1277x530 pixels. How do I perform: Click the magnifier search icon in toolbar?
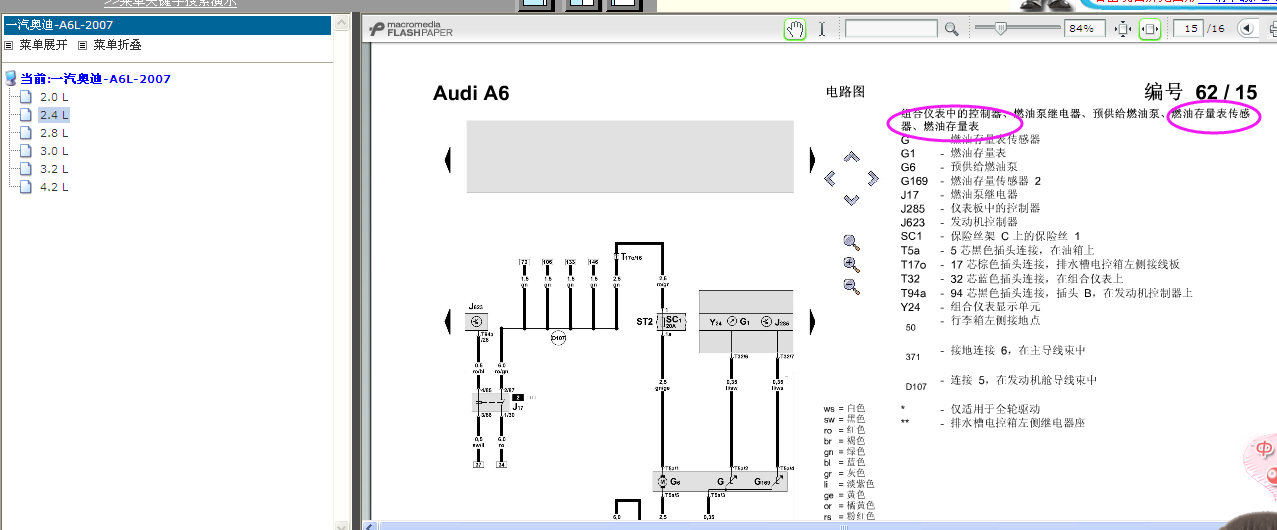[952, 29]
